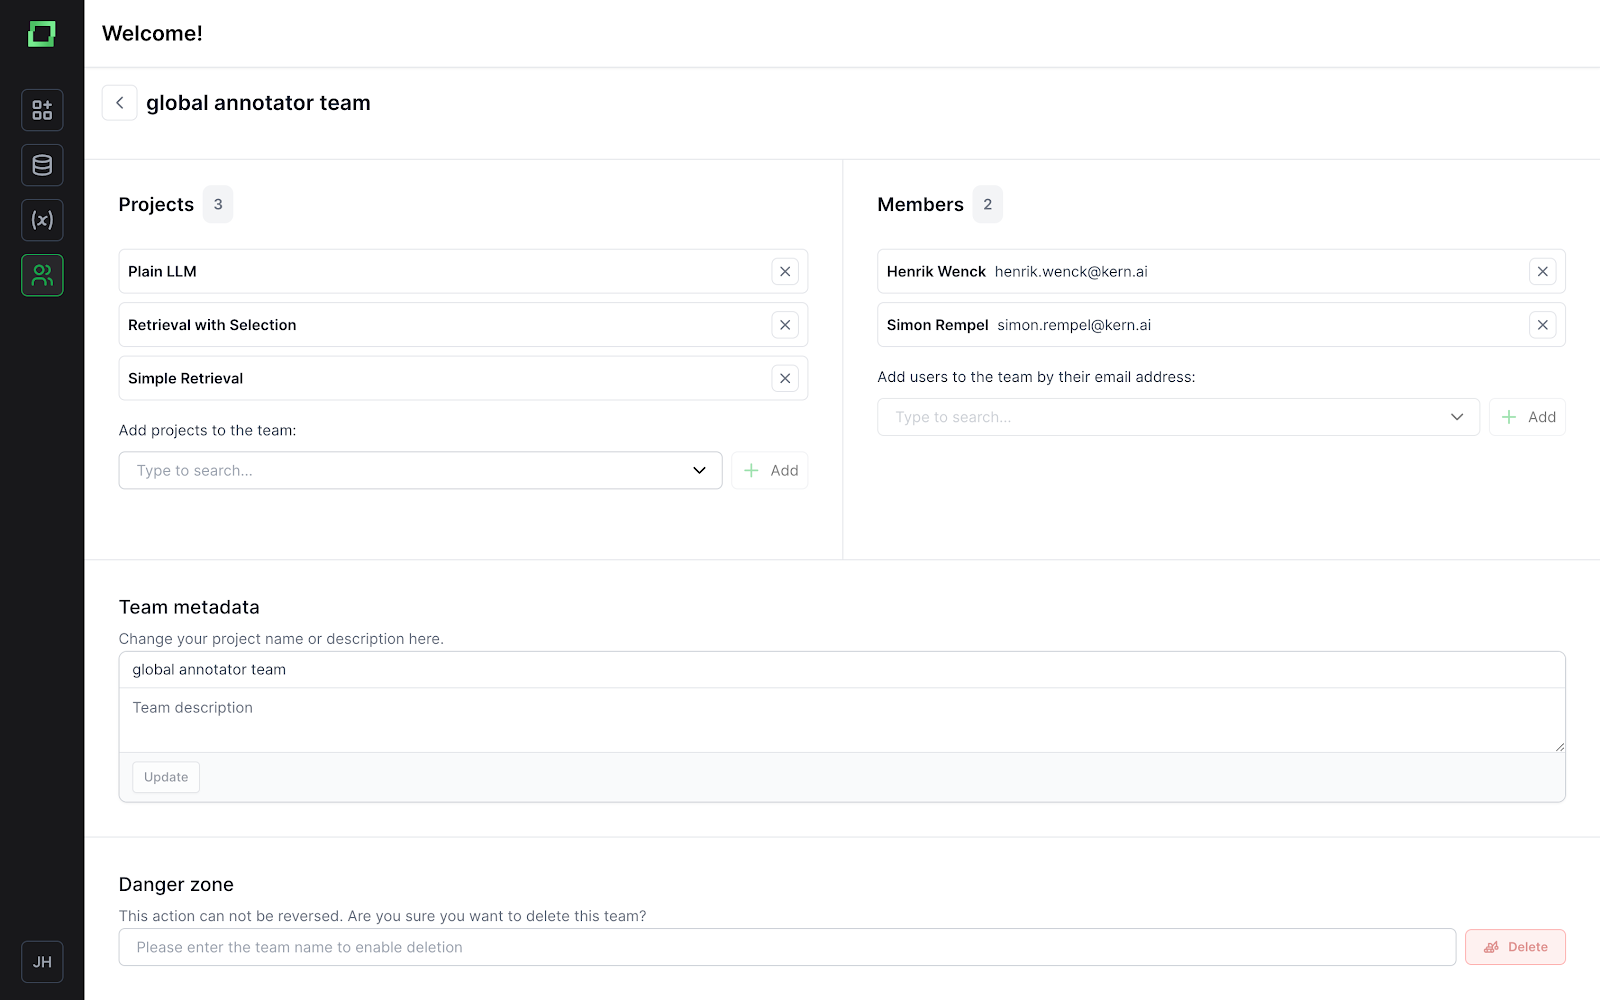1600x1000 pixels.
Task: Click Add button for members
Action: [1527, 417]
